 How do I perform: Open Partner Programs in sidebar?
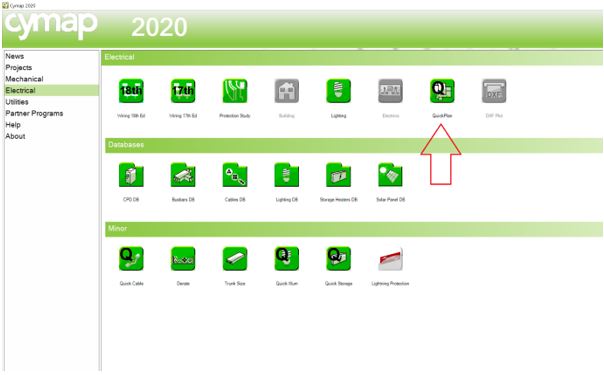34,114
